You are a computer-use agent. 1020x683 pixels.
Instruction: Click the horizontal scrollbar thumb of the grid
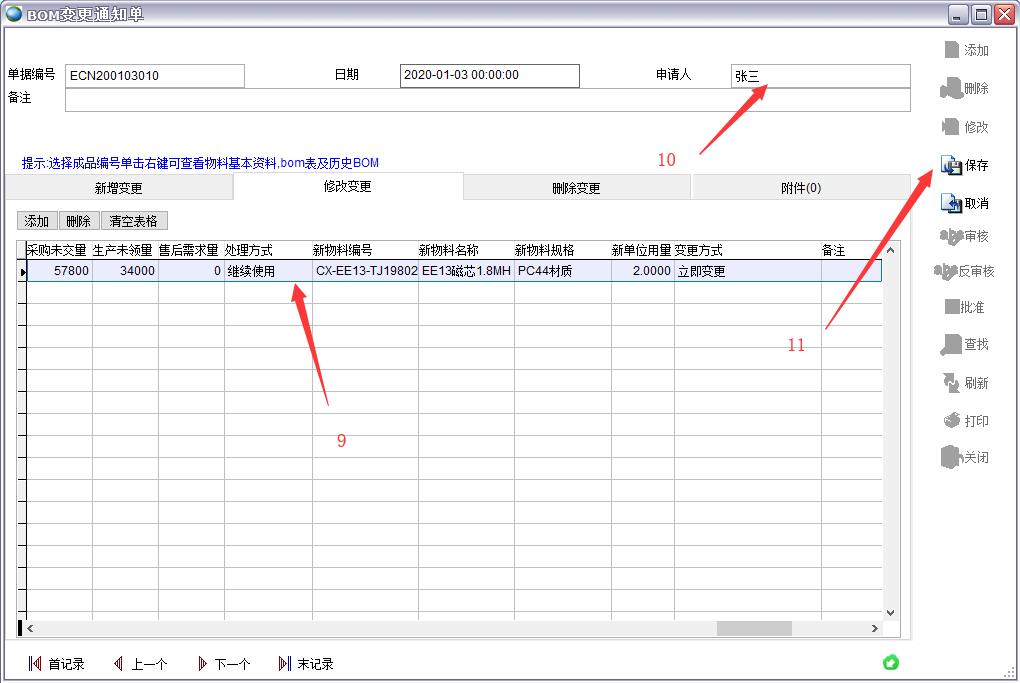coord(754,628)
